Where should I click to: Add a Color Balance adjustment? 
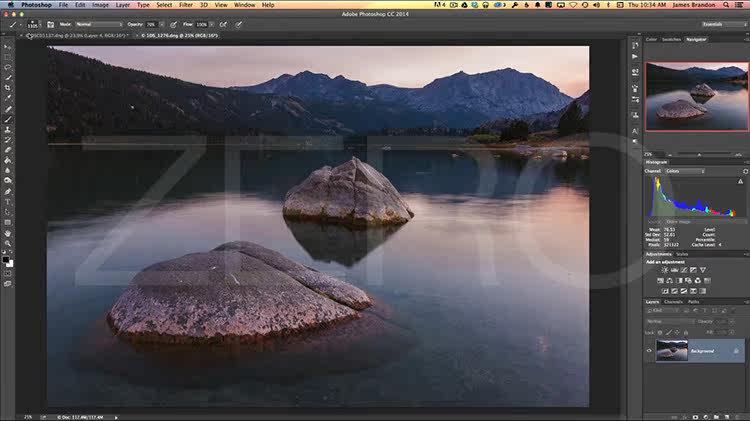(670, 281)
